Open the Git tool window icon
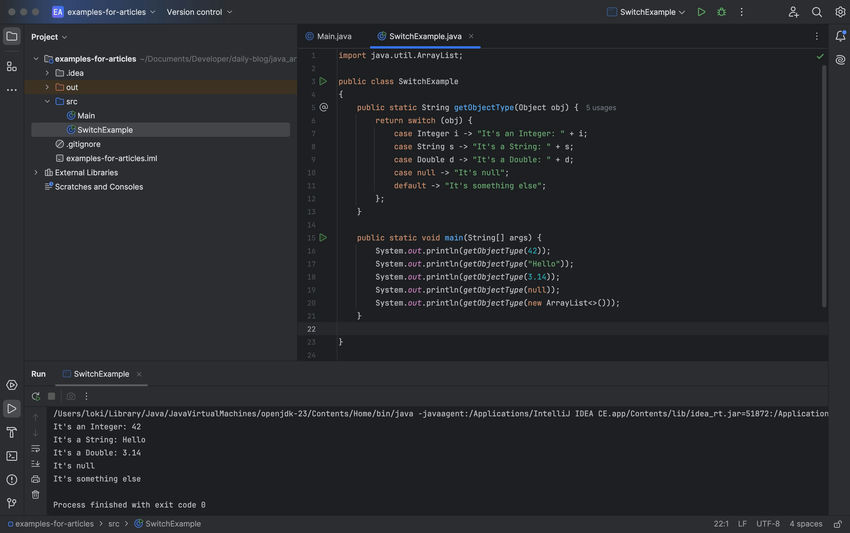850x533 pixels. pos(11,503)
